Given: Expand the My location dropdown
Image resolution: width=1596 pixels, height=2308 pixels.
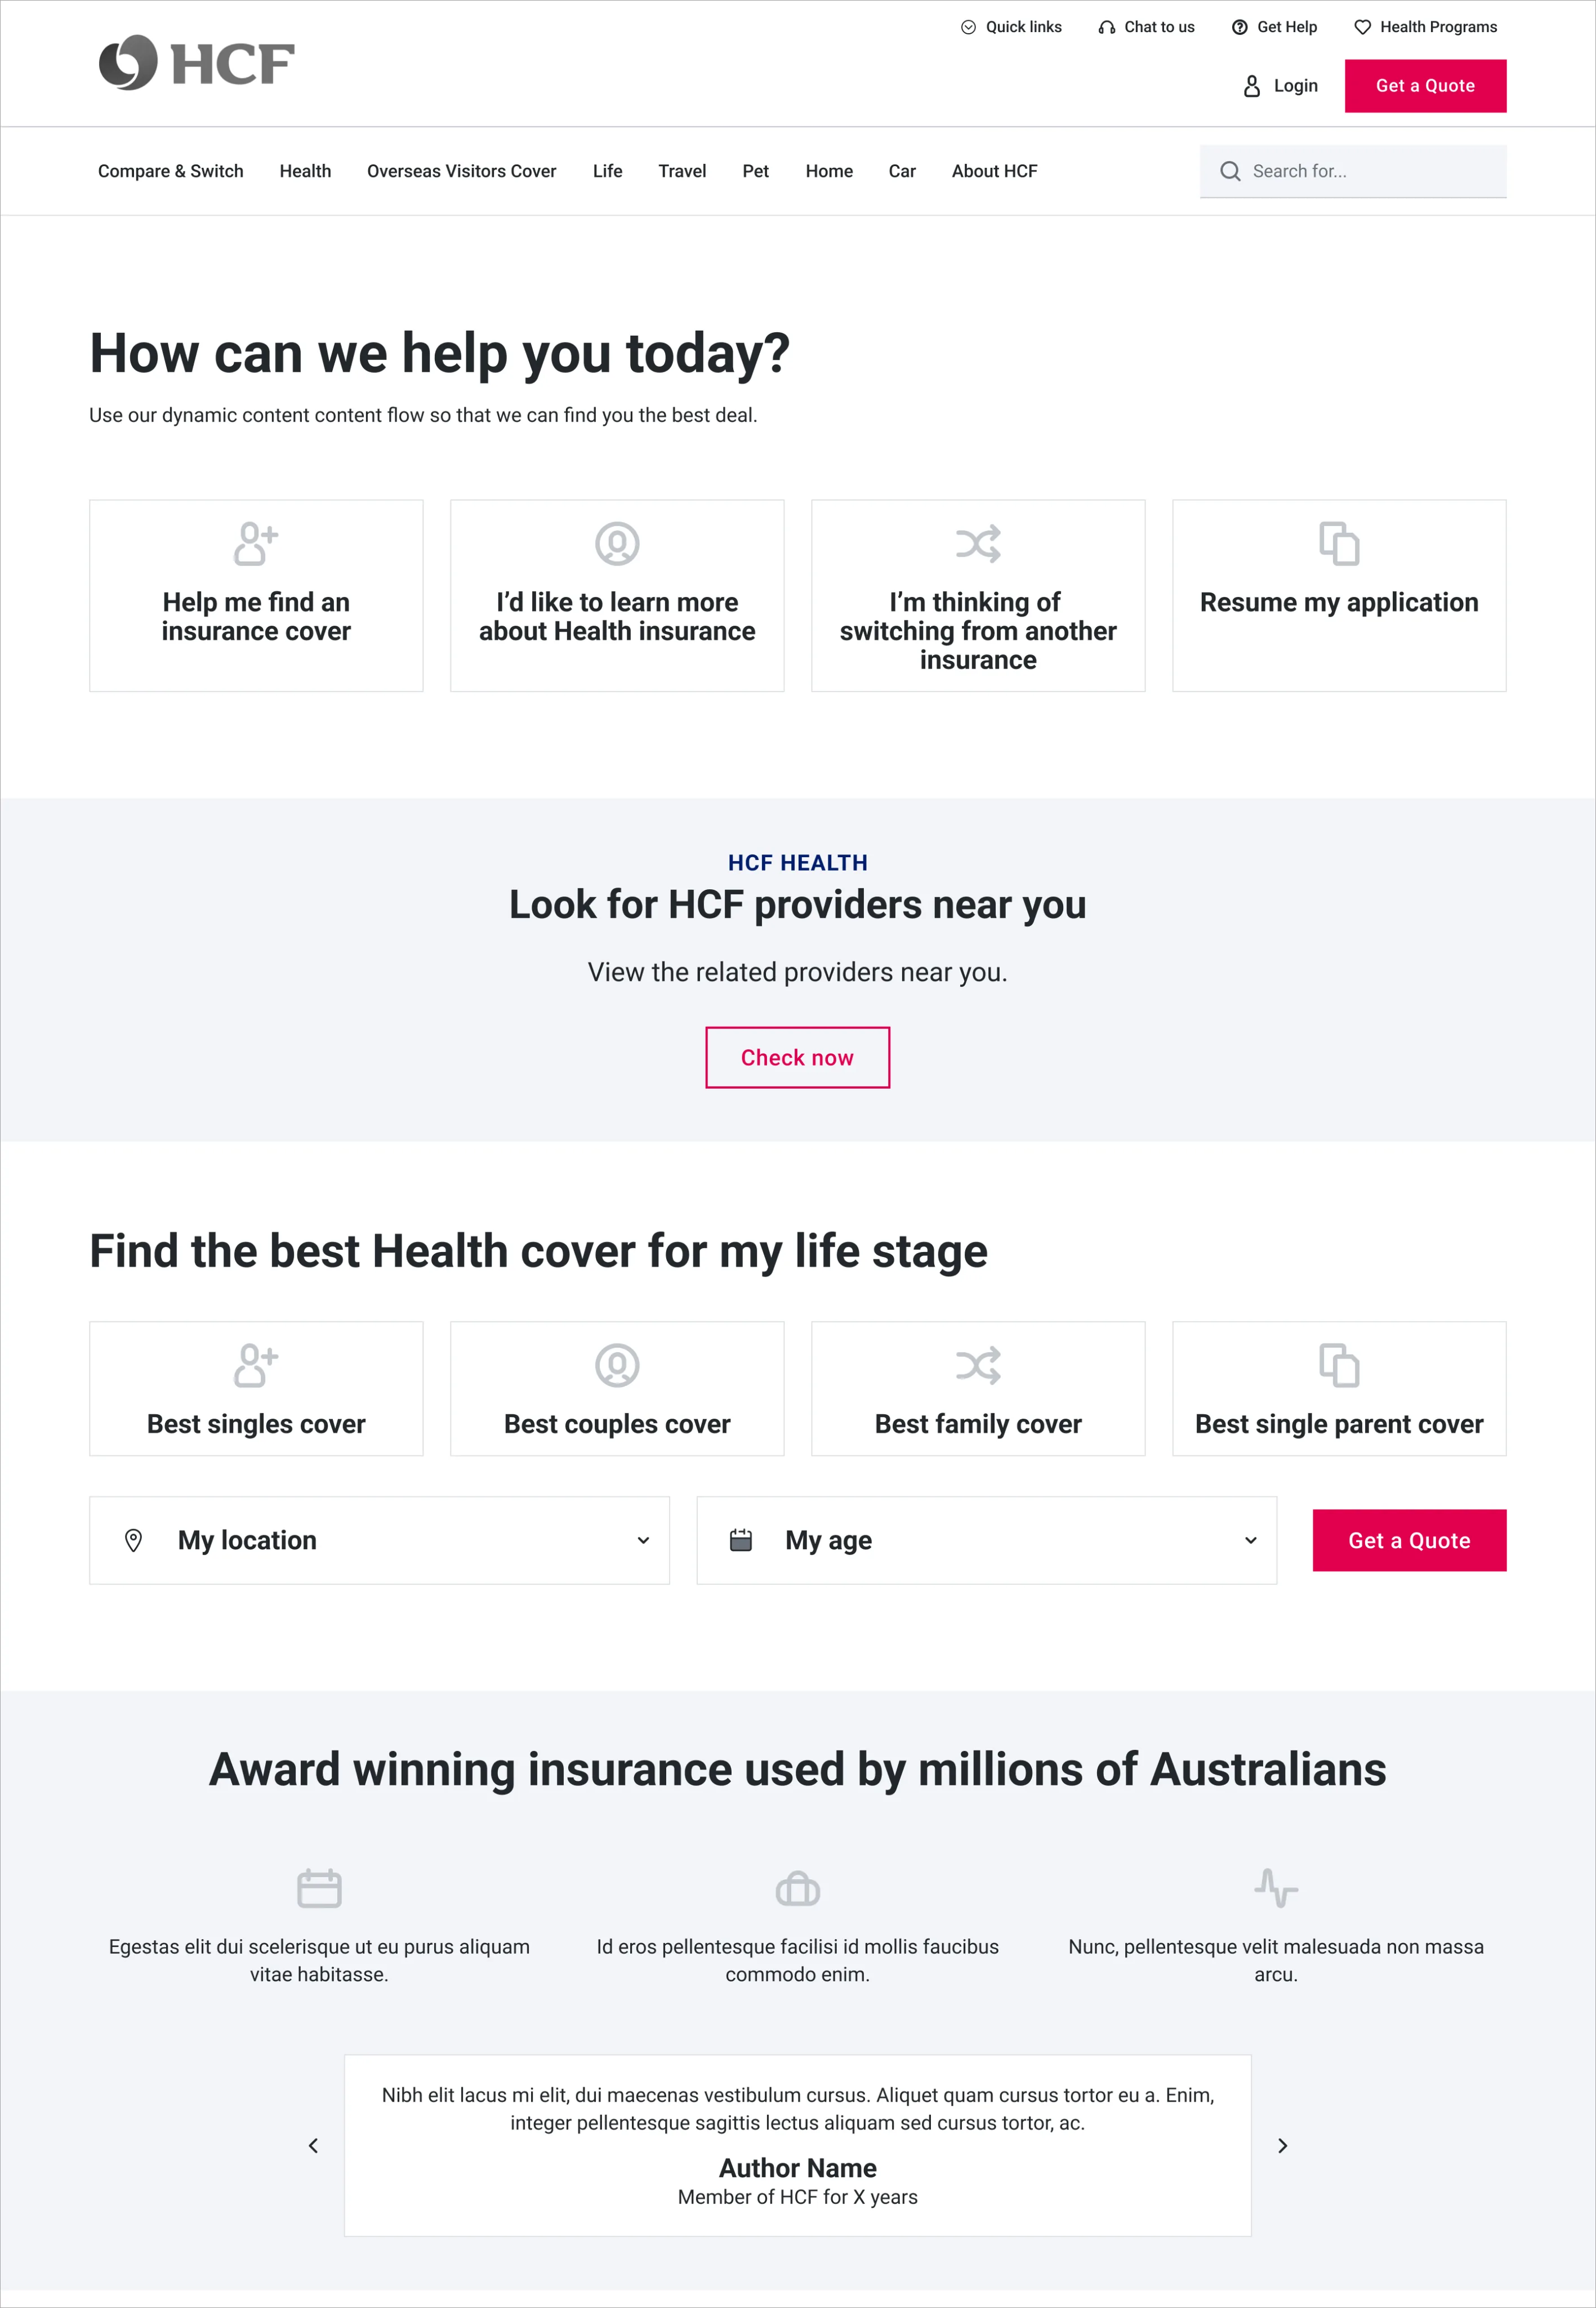Looking at the screenshot, I should 379,1540.
